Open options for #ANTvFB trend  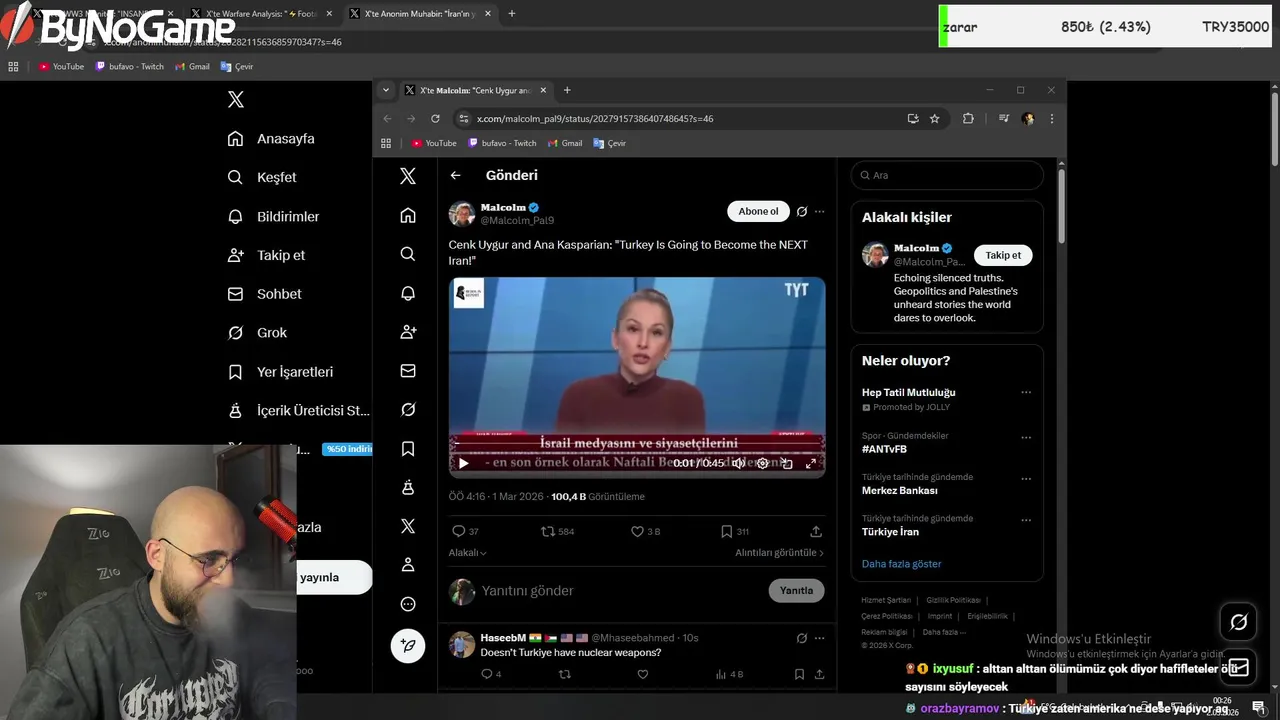coord(1026,437)
